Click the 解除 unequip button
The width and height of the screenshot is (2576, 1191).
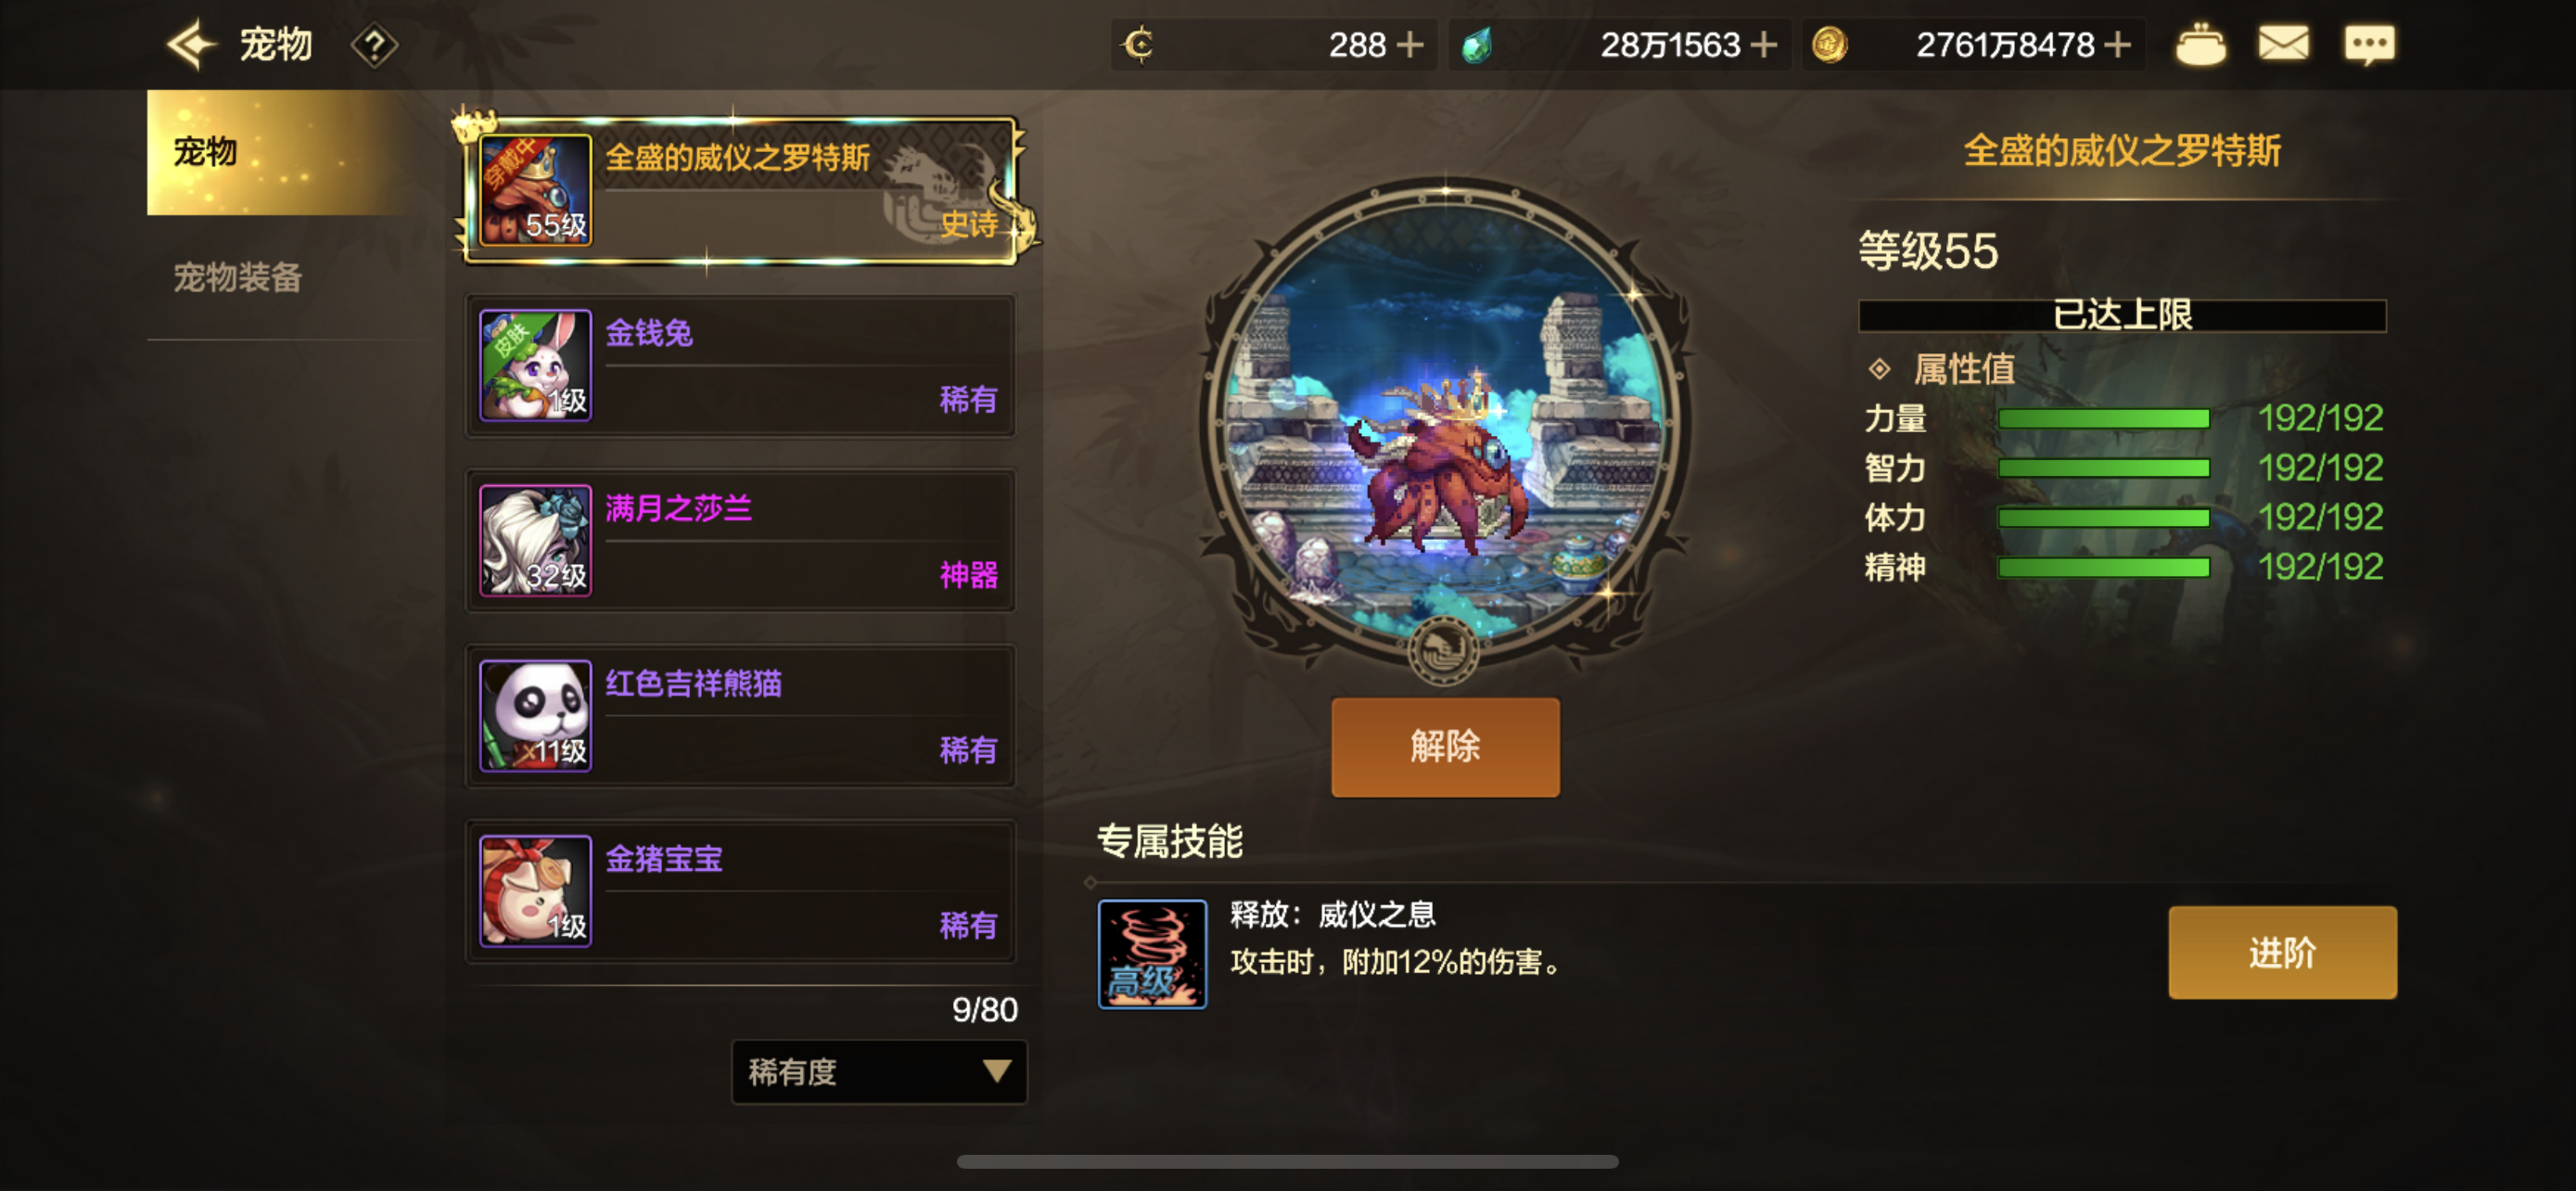point(1445,747)
